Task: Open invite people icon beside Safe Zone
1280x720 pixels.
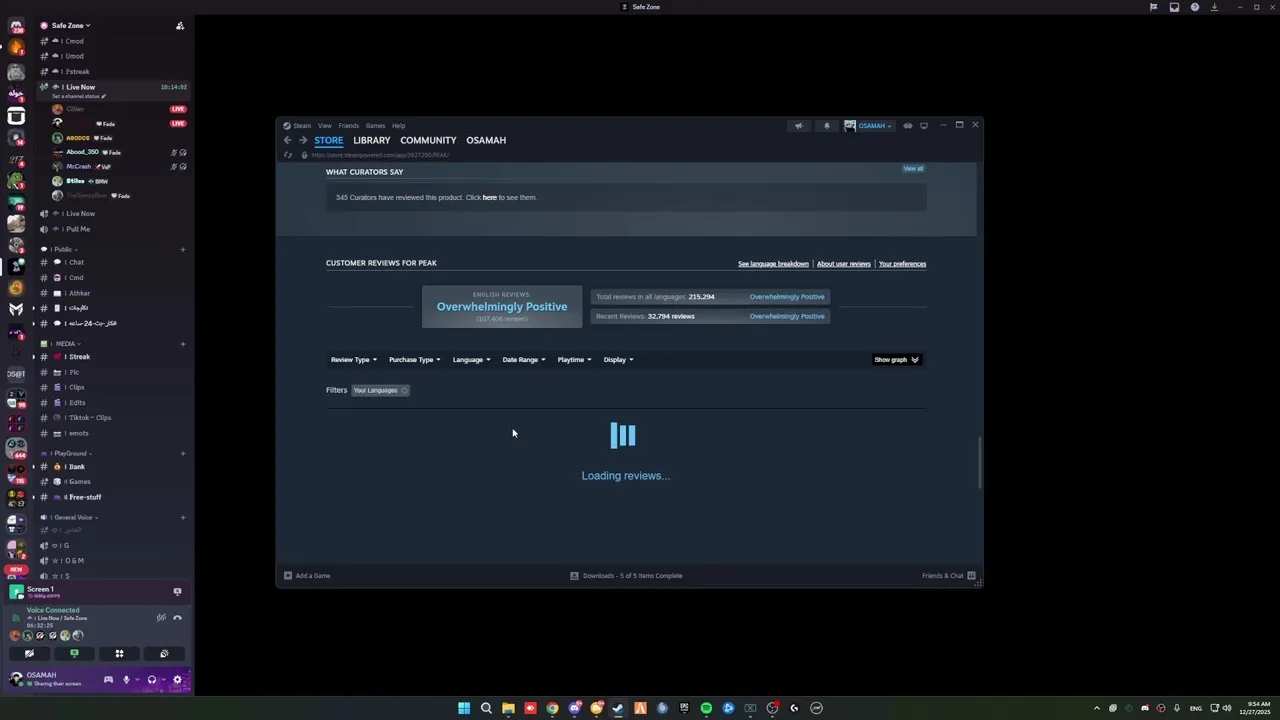Action: (x=180, y=26)
